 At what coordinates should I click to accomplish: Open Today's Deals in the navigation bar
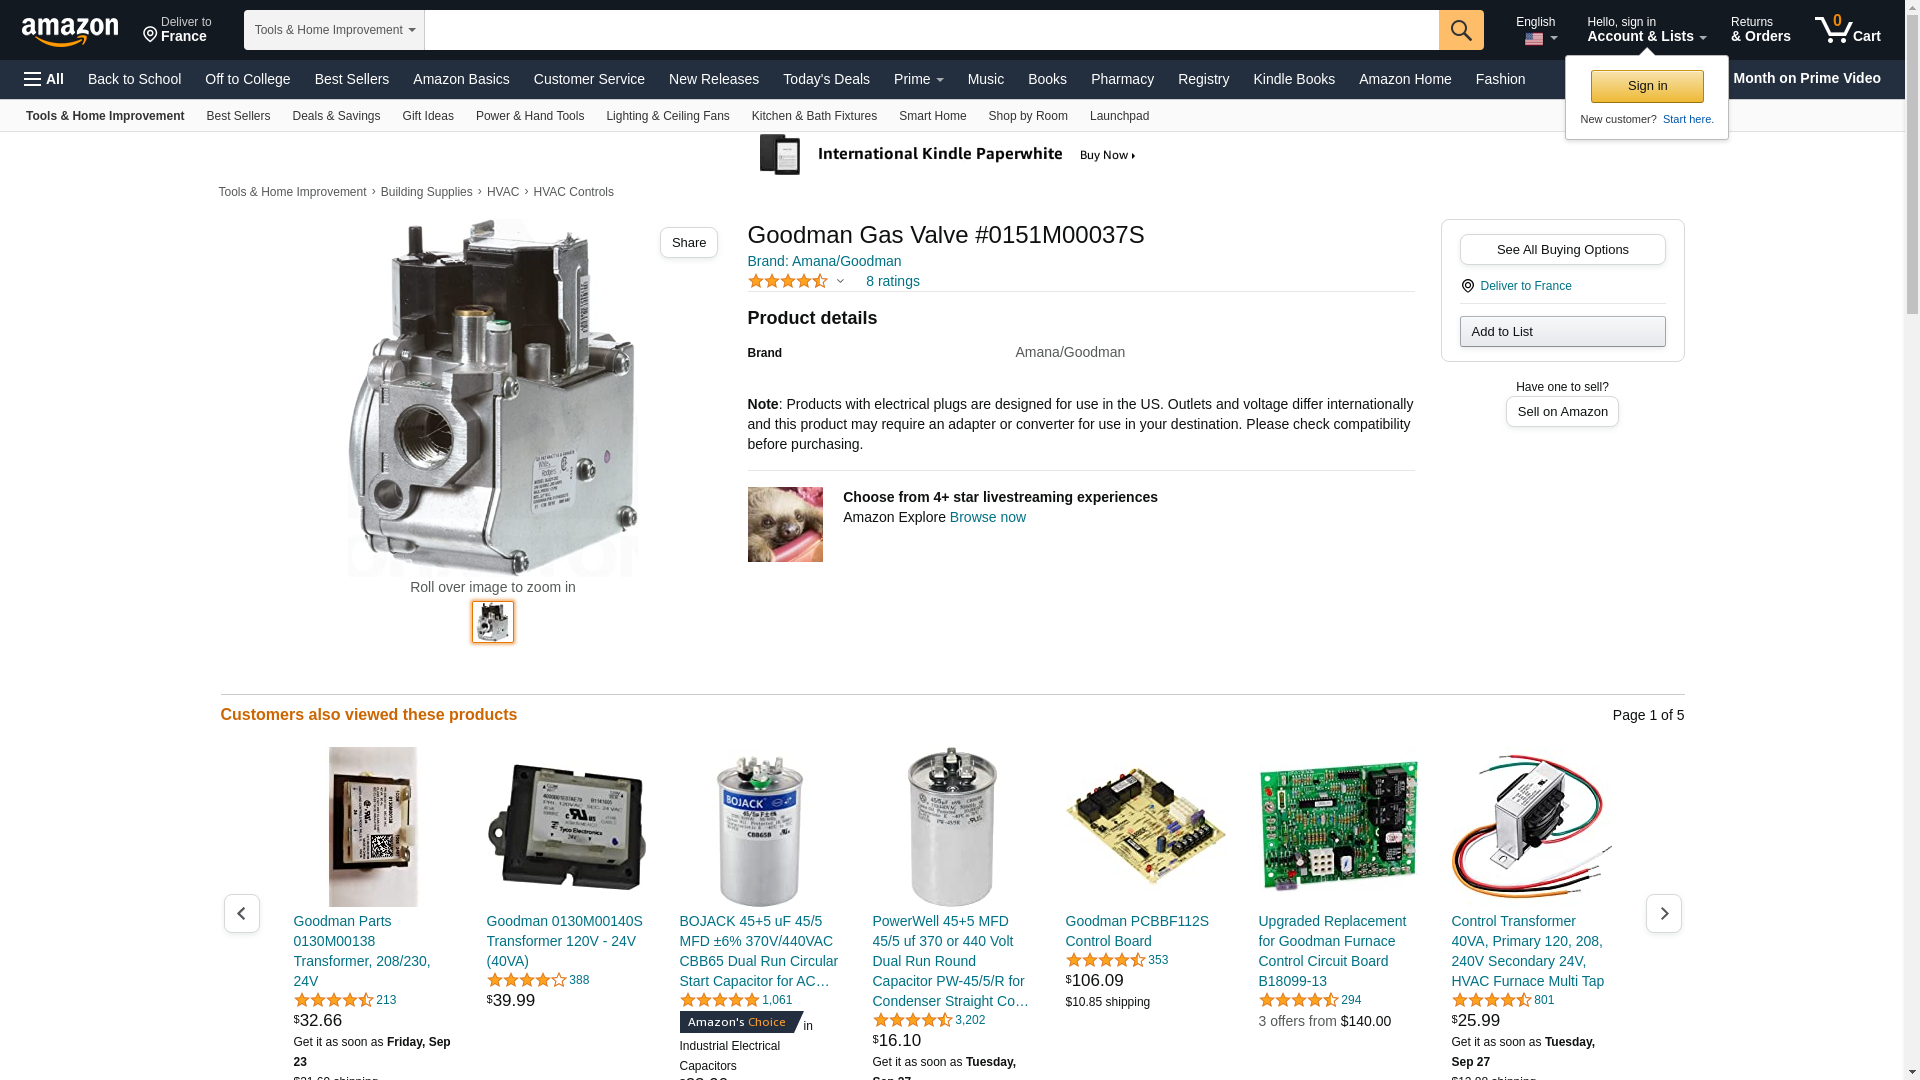[x=826, y=79]
